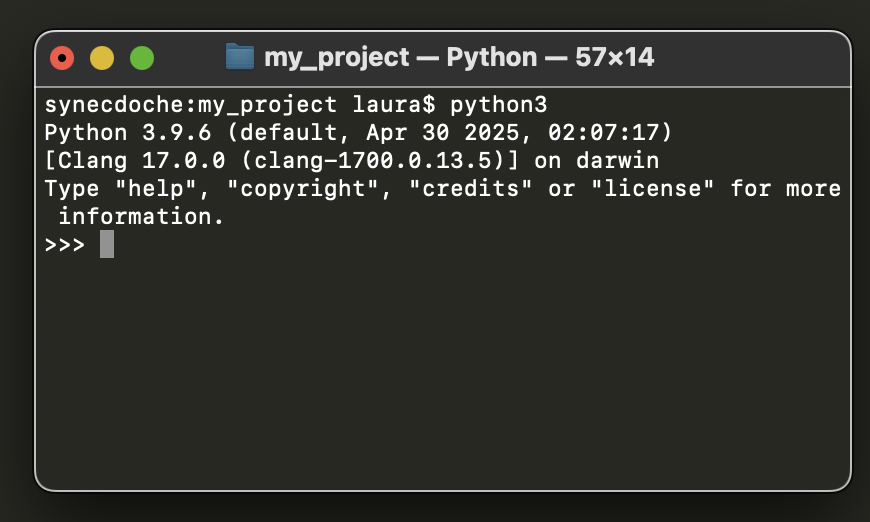
Task: Zoom the window using the green button
Action: [142, 58]
